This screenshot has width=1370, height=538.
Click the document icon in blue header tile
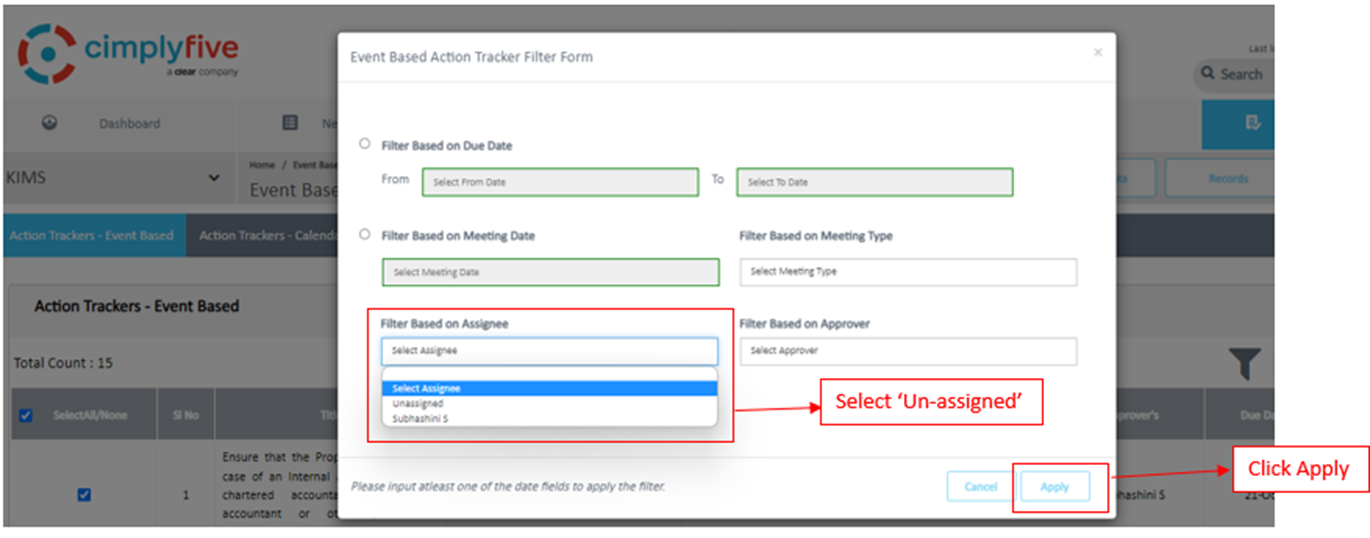(x=1251, y=123)
